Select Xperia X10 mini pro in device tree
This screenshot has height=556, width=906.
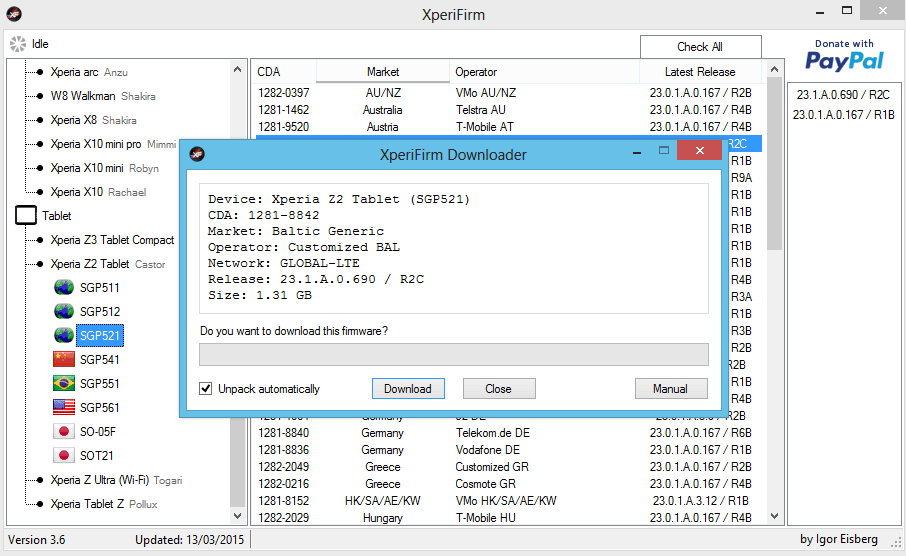(113, 144)
